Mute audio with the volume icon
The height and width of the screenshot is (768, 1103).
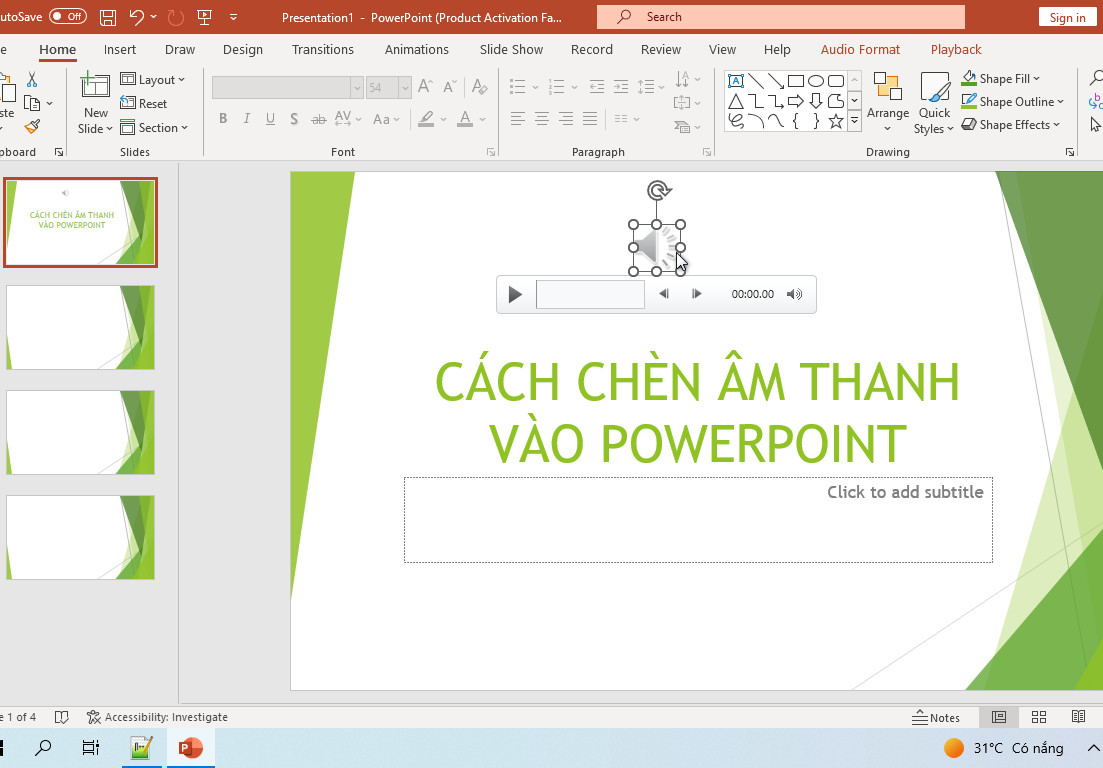click(794, 294)
